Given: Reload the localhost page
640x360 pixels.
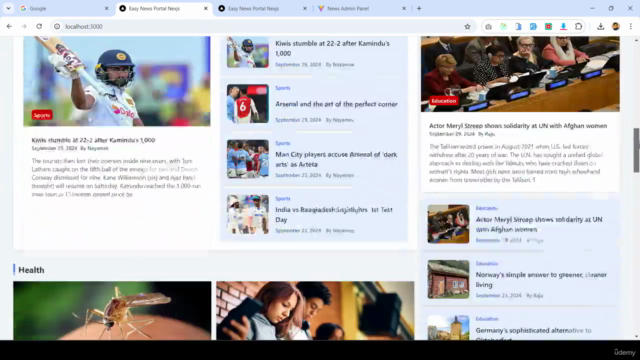Looking at the screenshot, I should [x=39, y=27].
